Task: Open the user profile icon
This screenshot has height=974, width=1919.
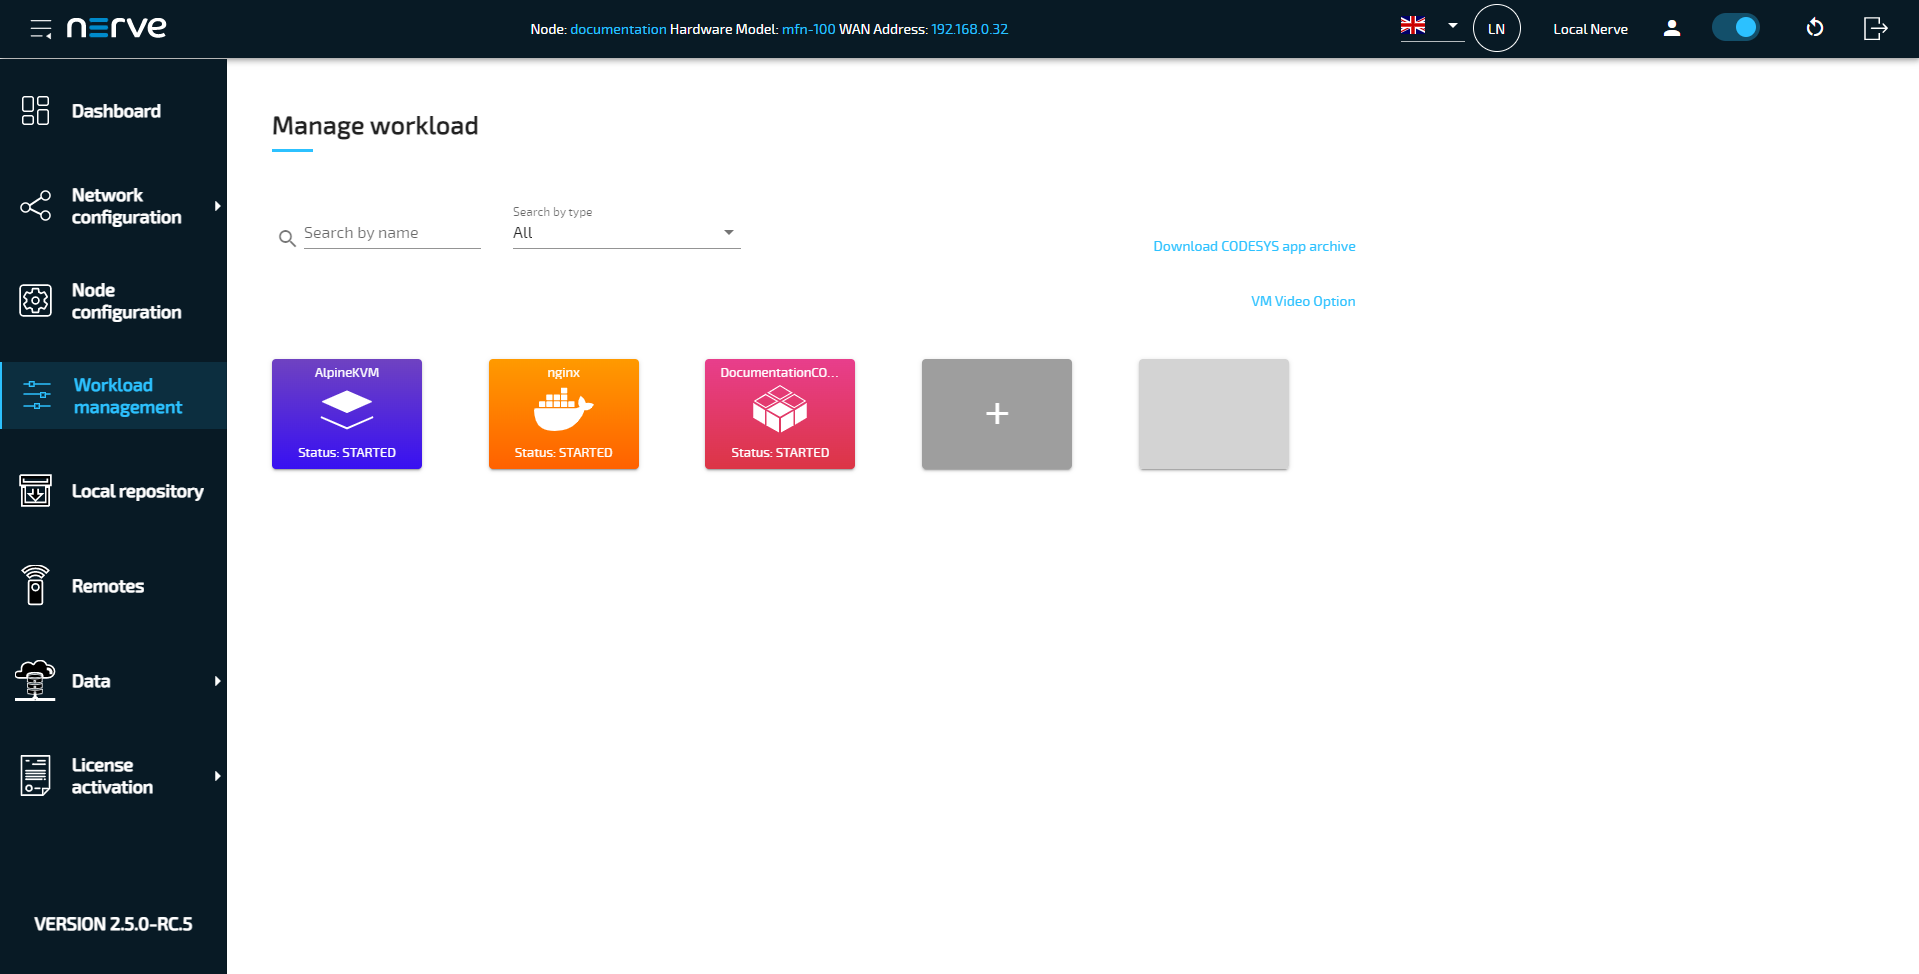Action: pyautogui.click(x=1671, y=29)
